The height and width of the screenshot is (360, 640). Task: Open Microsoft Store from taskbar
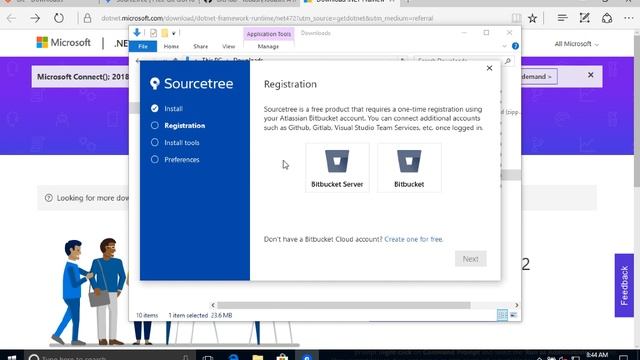tap(282, 358)
